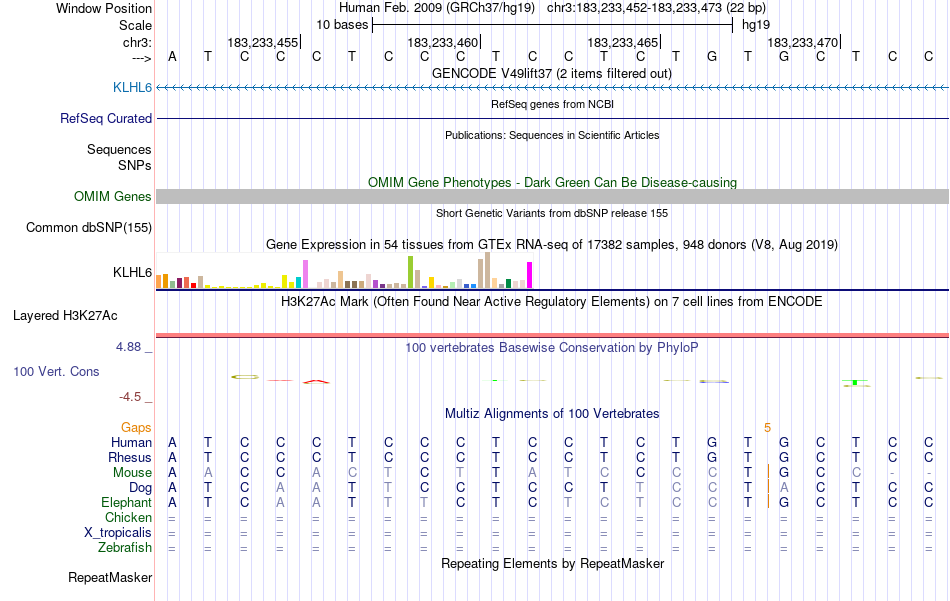Click the X_tropicalis species label

pyautogui.click(x=118, y=533)
